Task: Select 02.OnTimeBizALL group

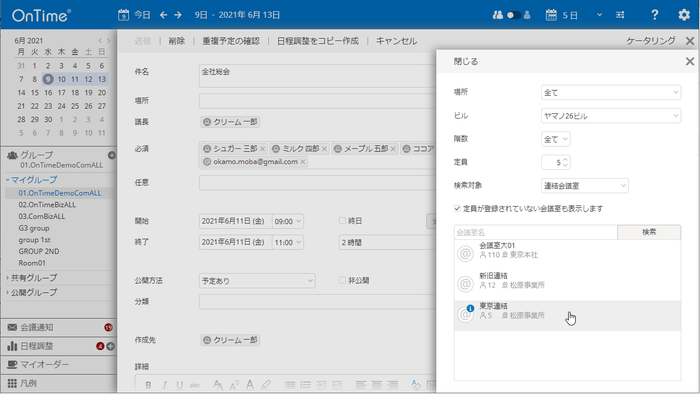Action: [47, 204]
